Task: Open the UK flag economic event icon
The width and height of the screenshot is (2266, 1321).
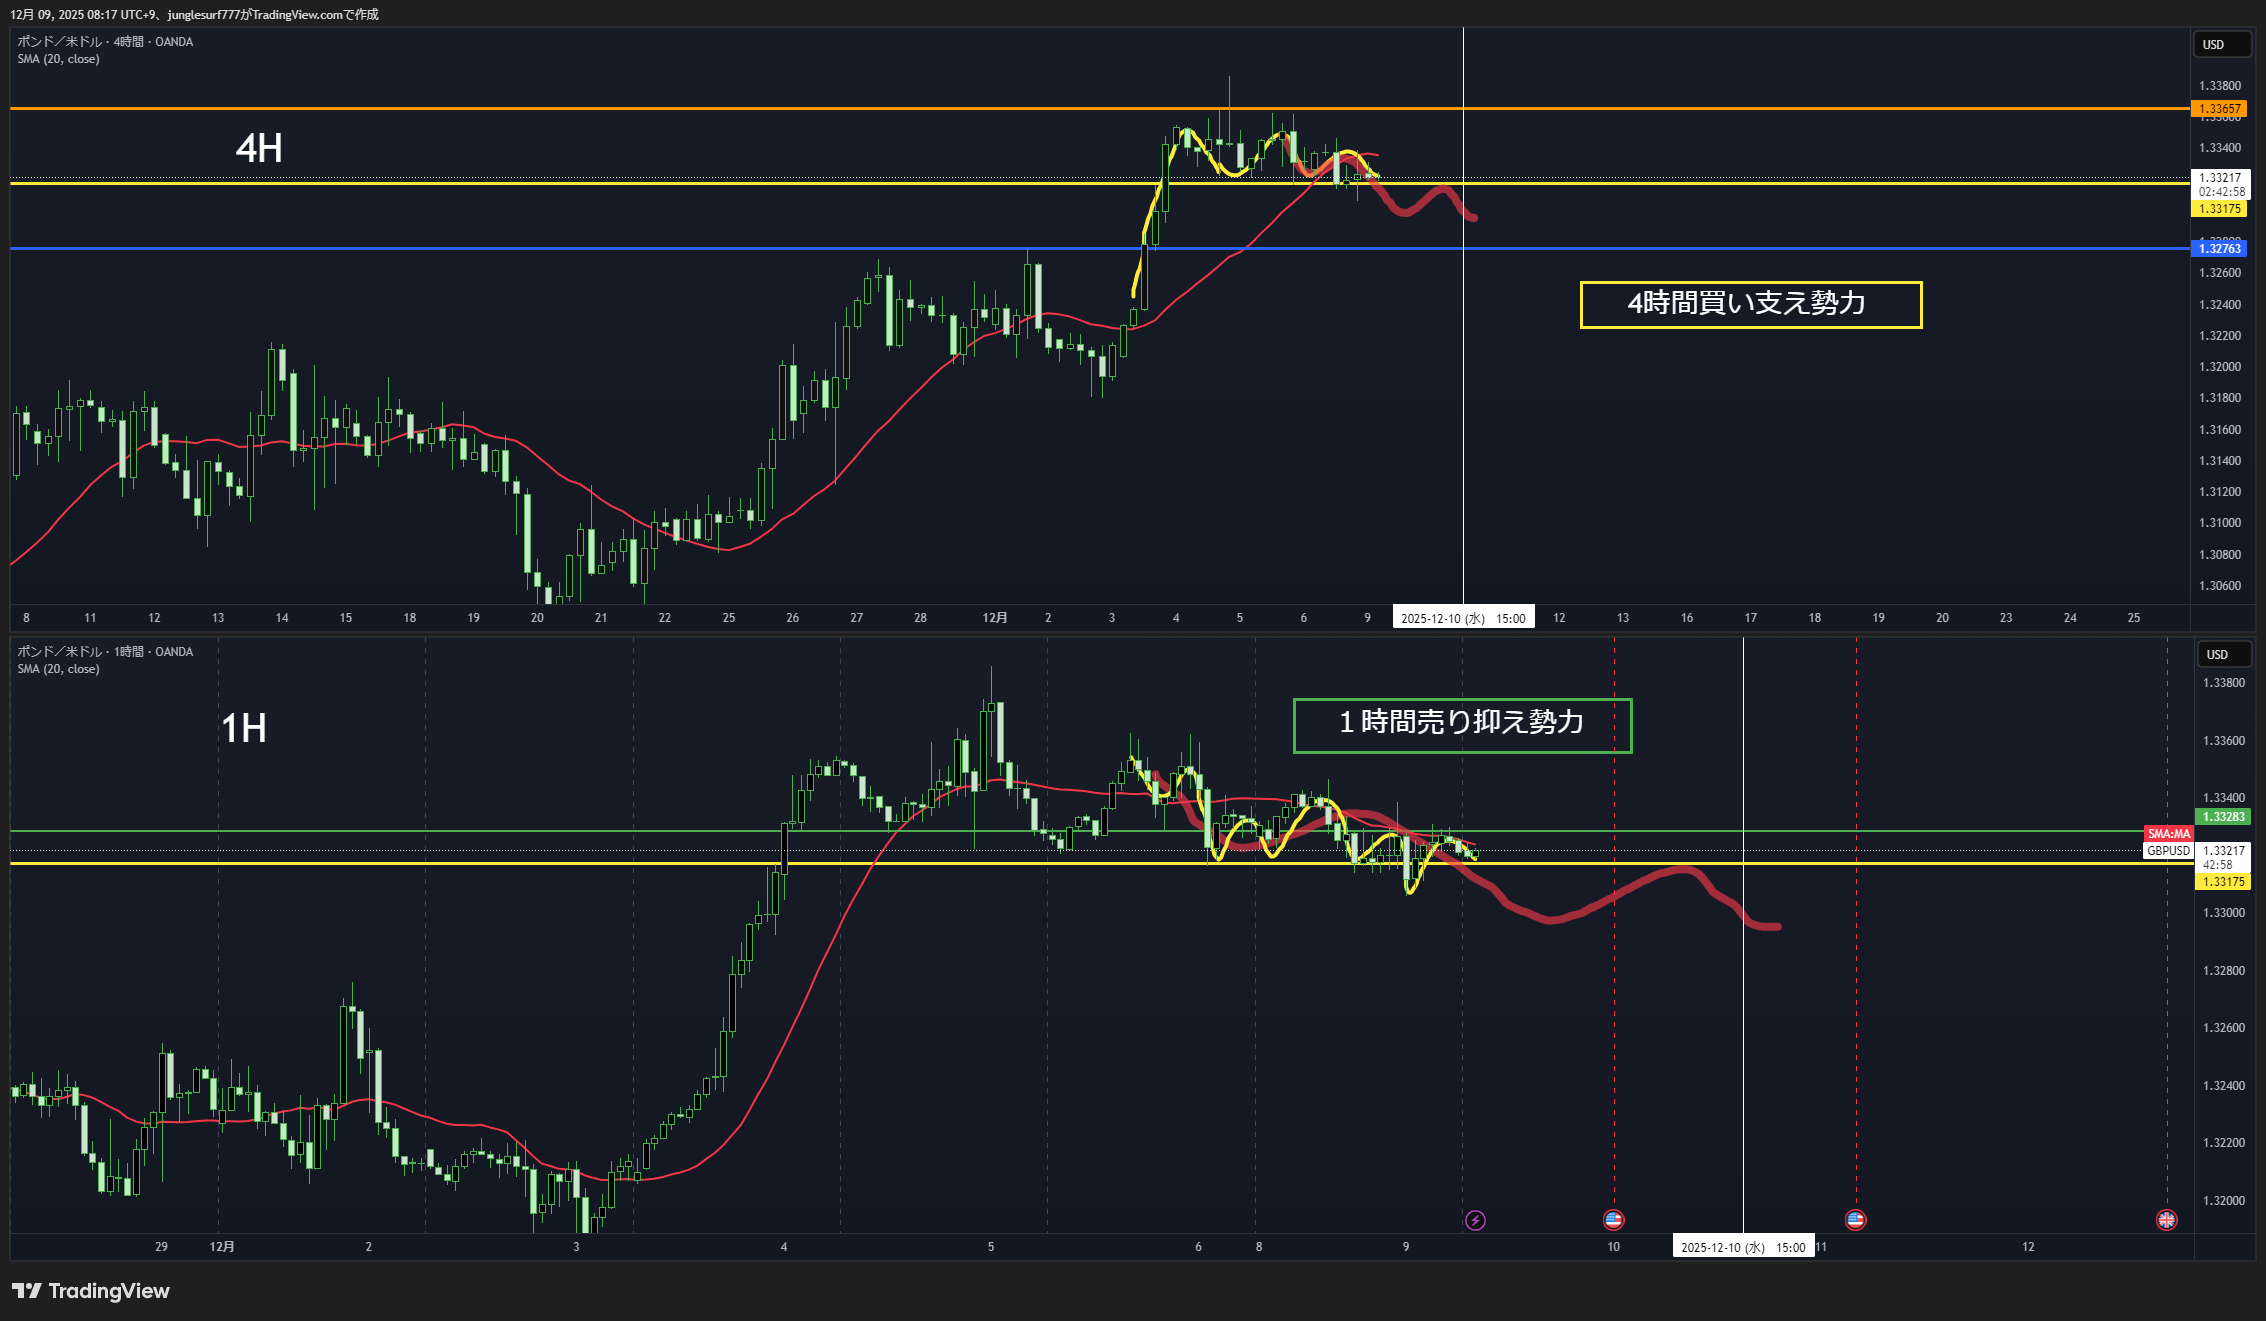Action: point(2166,1220)
